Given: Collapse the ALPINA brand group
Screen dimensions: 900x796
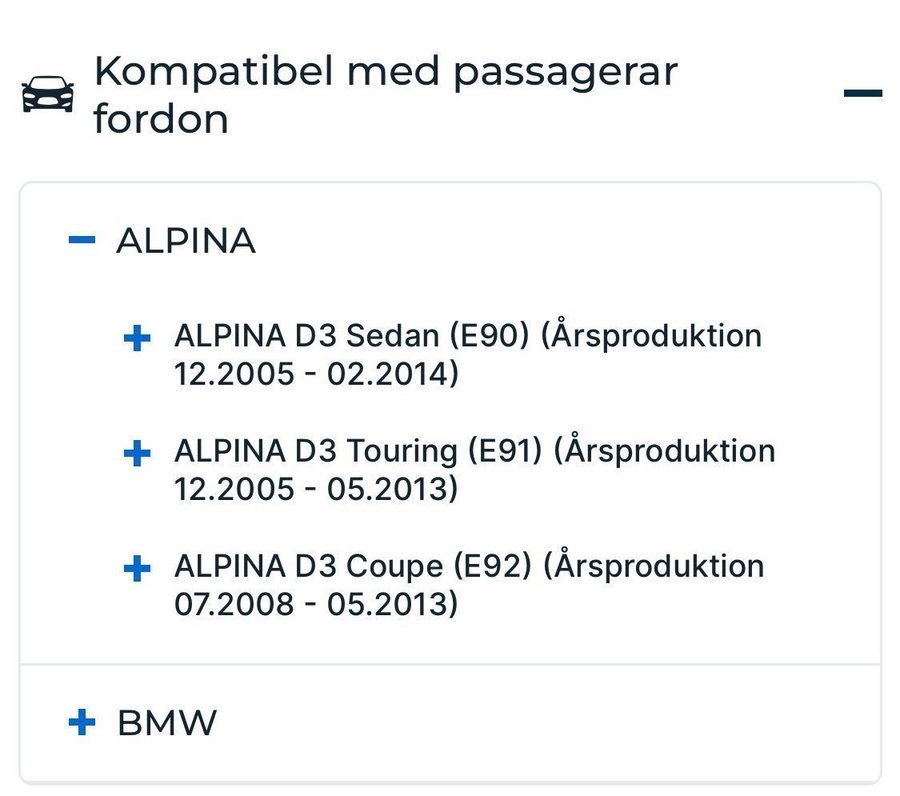Looking at the screenshot, I should (82, 240).
